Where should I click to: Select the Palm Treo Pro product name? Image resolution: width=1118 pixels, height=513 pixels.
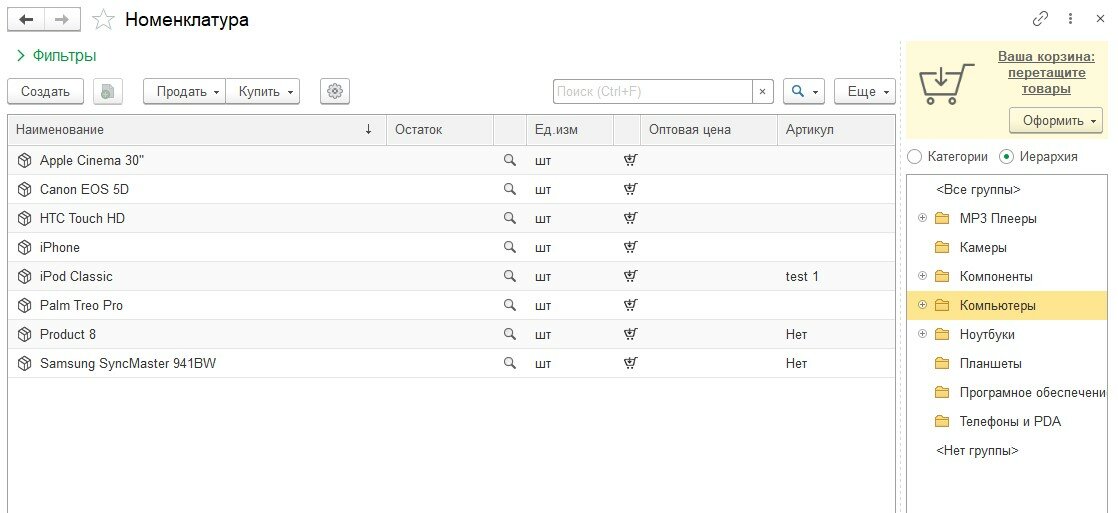point(81,305)
